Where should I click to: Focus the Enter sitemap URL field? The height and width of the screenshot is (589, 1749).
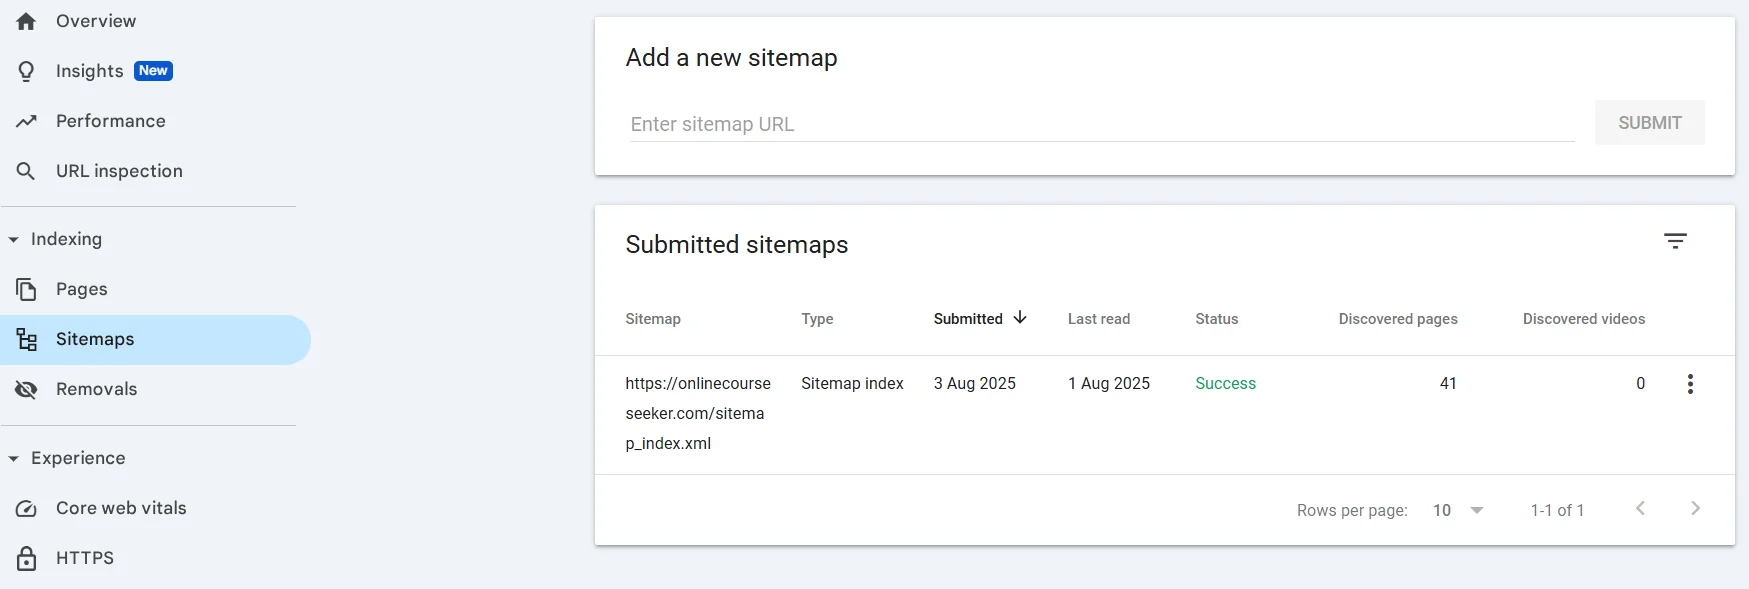tap(1102, 124)
